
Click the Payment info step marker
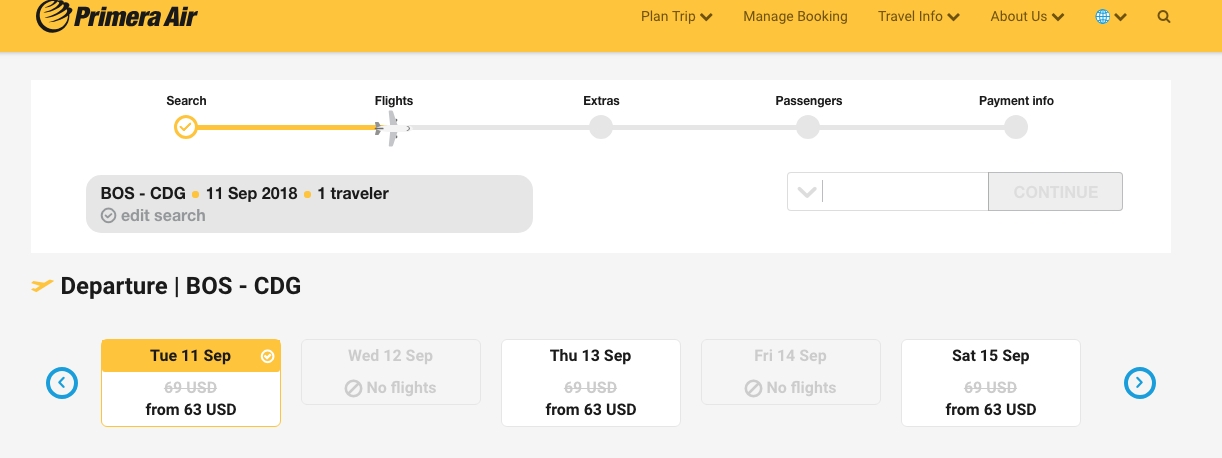click(x=1016, y=127)
